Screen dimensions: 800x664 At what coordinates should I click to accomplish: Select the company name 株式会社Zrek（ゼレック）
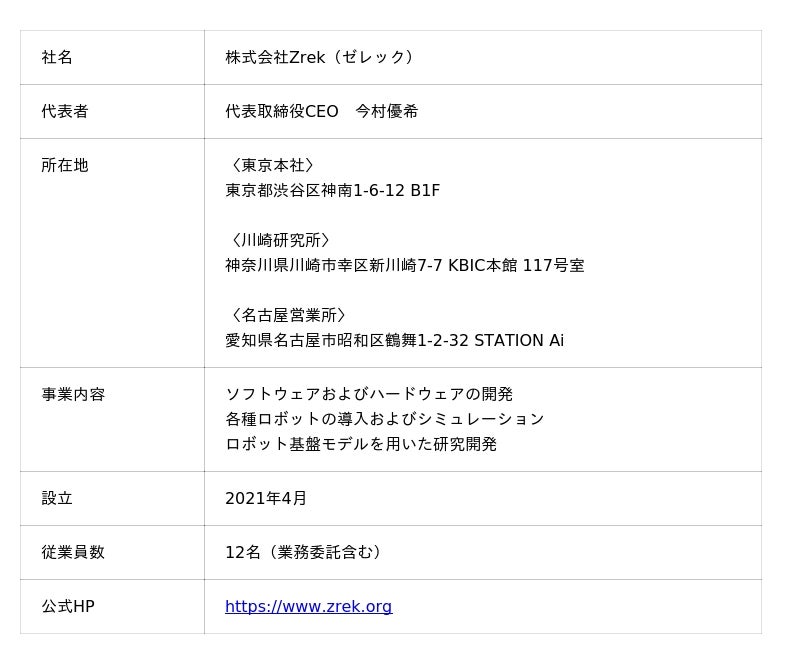[x=320, y=58]
